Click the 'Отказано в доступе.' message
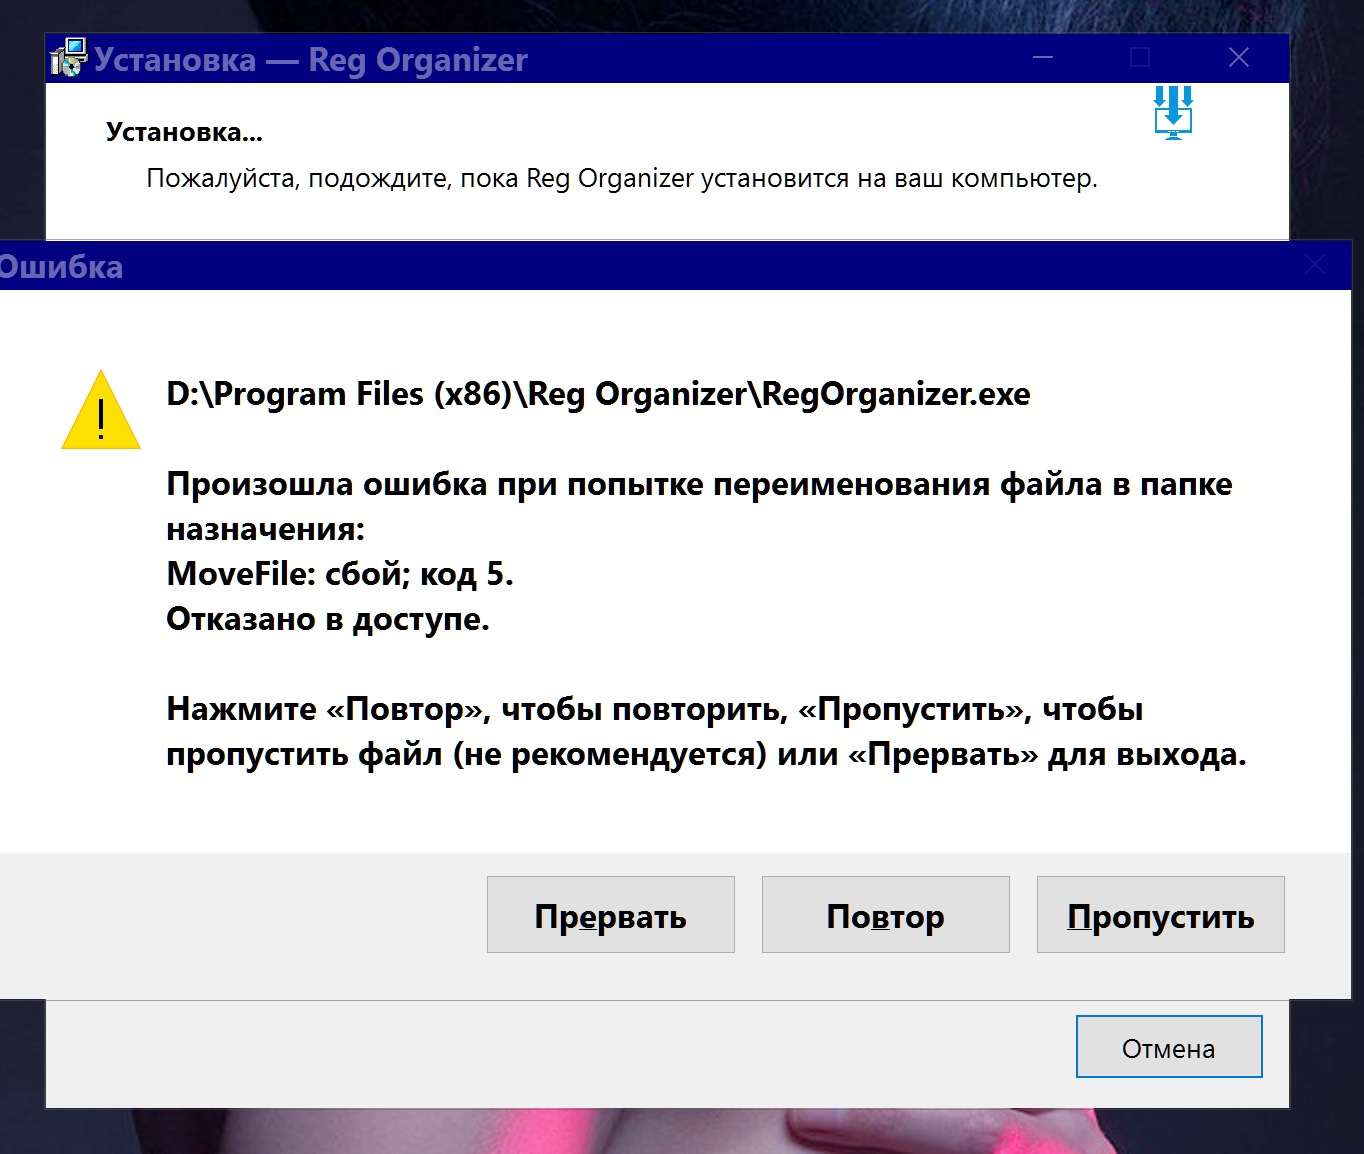Image resolution: width=1364 pixels, height=1154 pixels. pyautogui.click(x=328, y=619)
